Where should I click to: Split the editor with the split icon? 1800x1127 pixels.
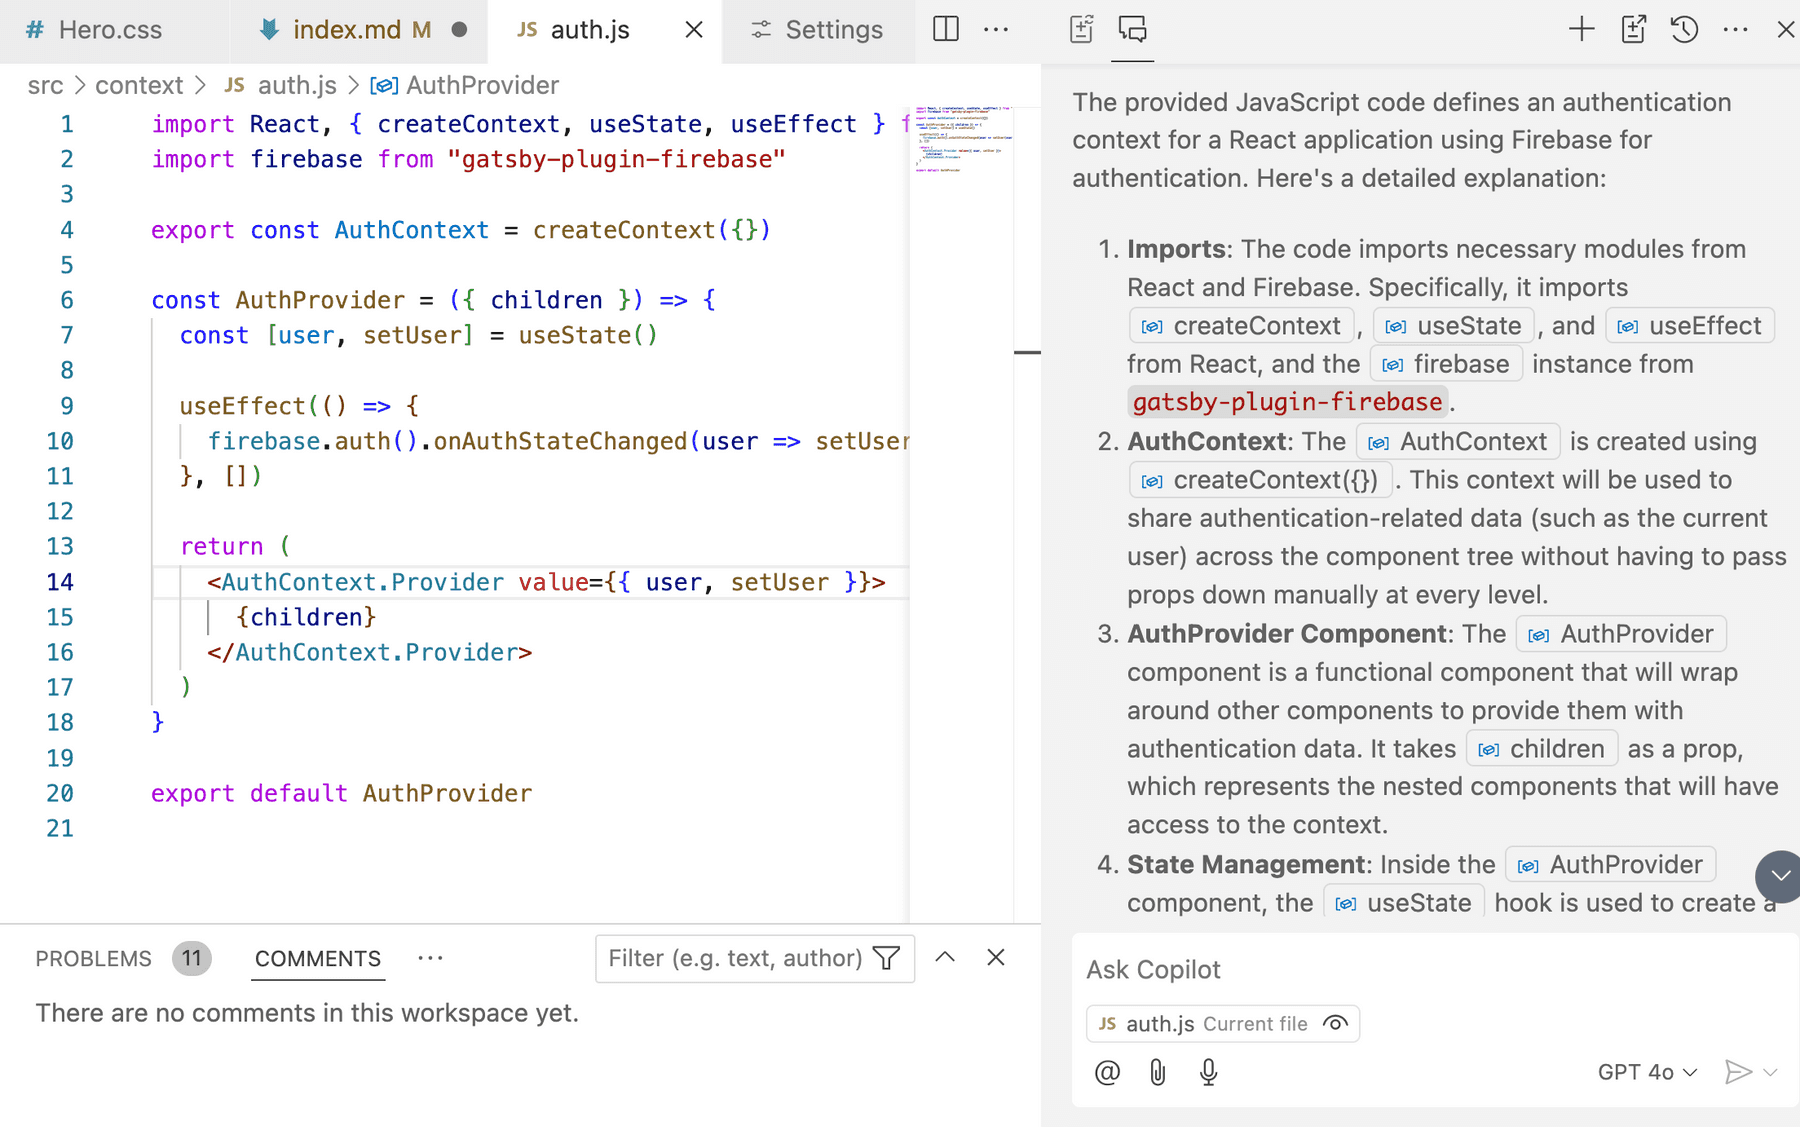(944, 29)
